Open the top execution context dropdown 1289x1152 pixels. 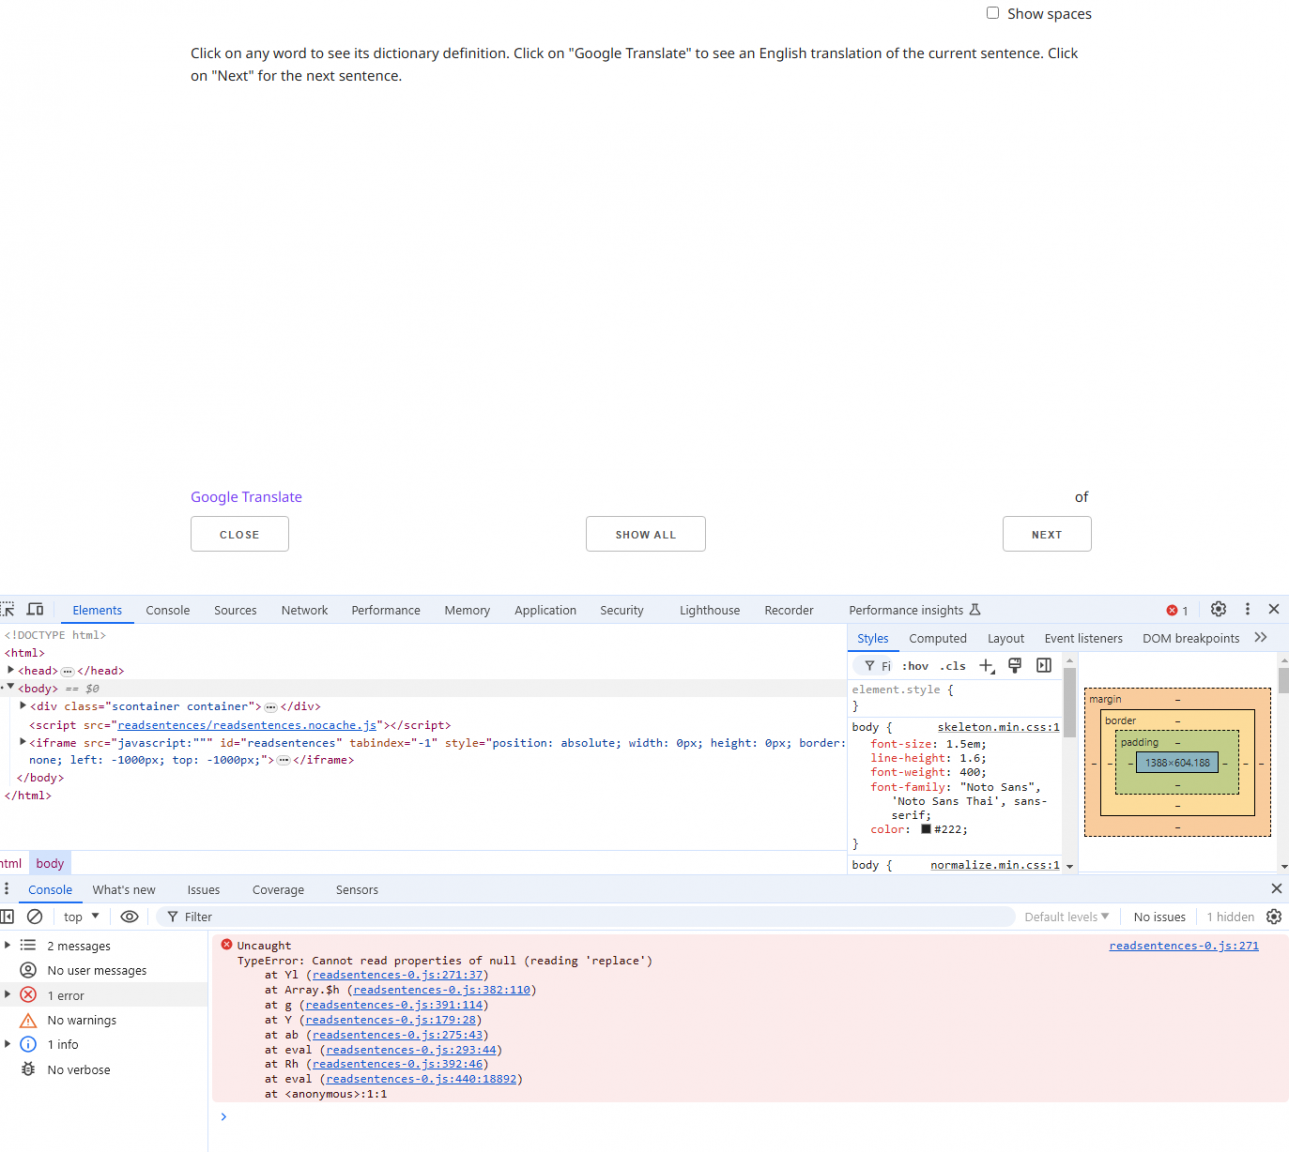[x=81, y=917]
